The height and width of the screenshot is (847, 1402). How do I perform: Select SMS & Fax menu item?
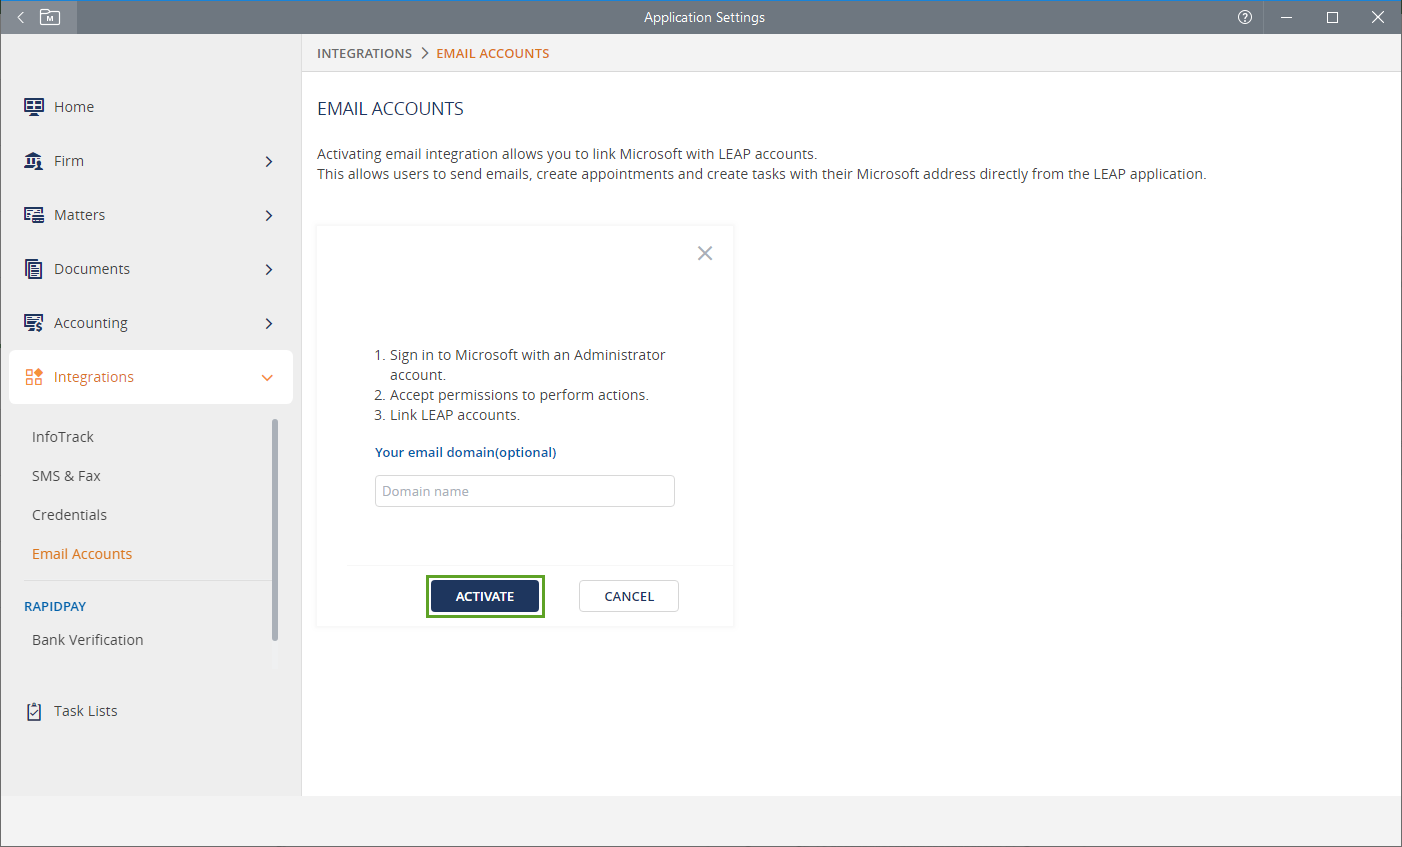click(66, 476)
